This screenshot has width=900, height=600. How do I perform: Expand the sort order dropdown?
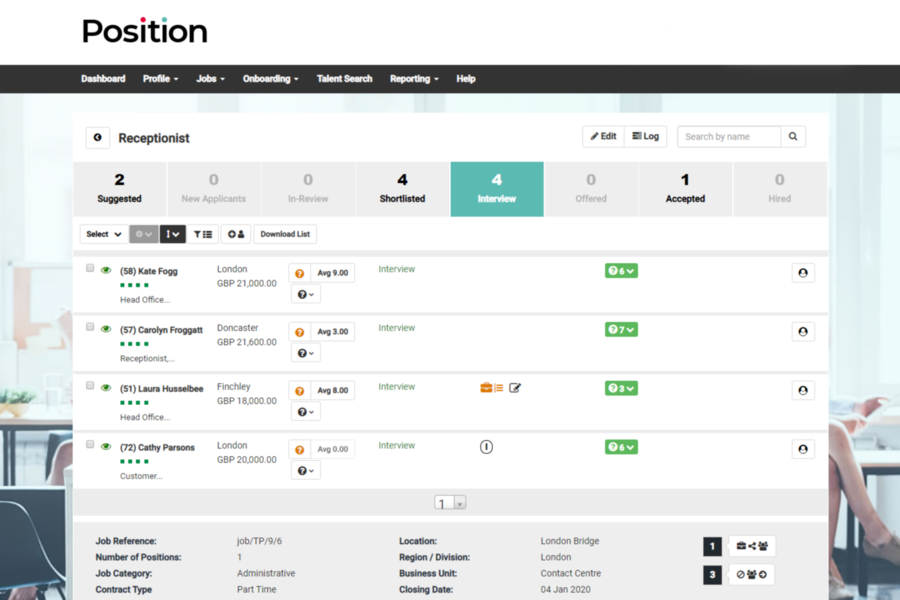click(173, 234)
